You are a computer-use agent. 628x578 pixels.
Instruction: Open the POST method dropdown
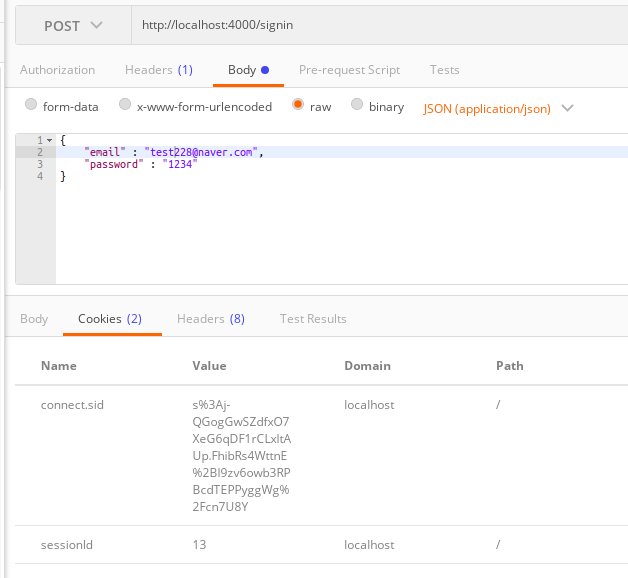coord(73,25)
